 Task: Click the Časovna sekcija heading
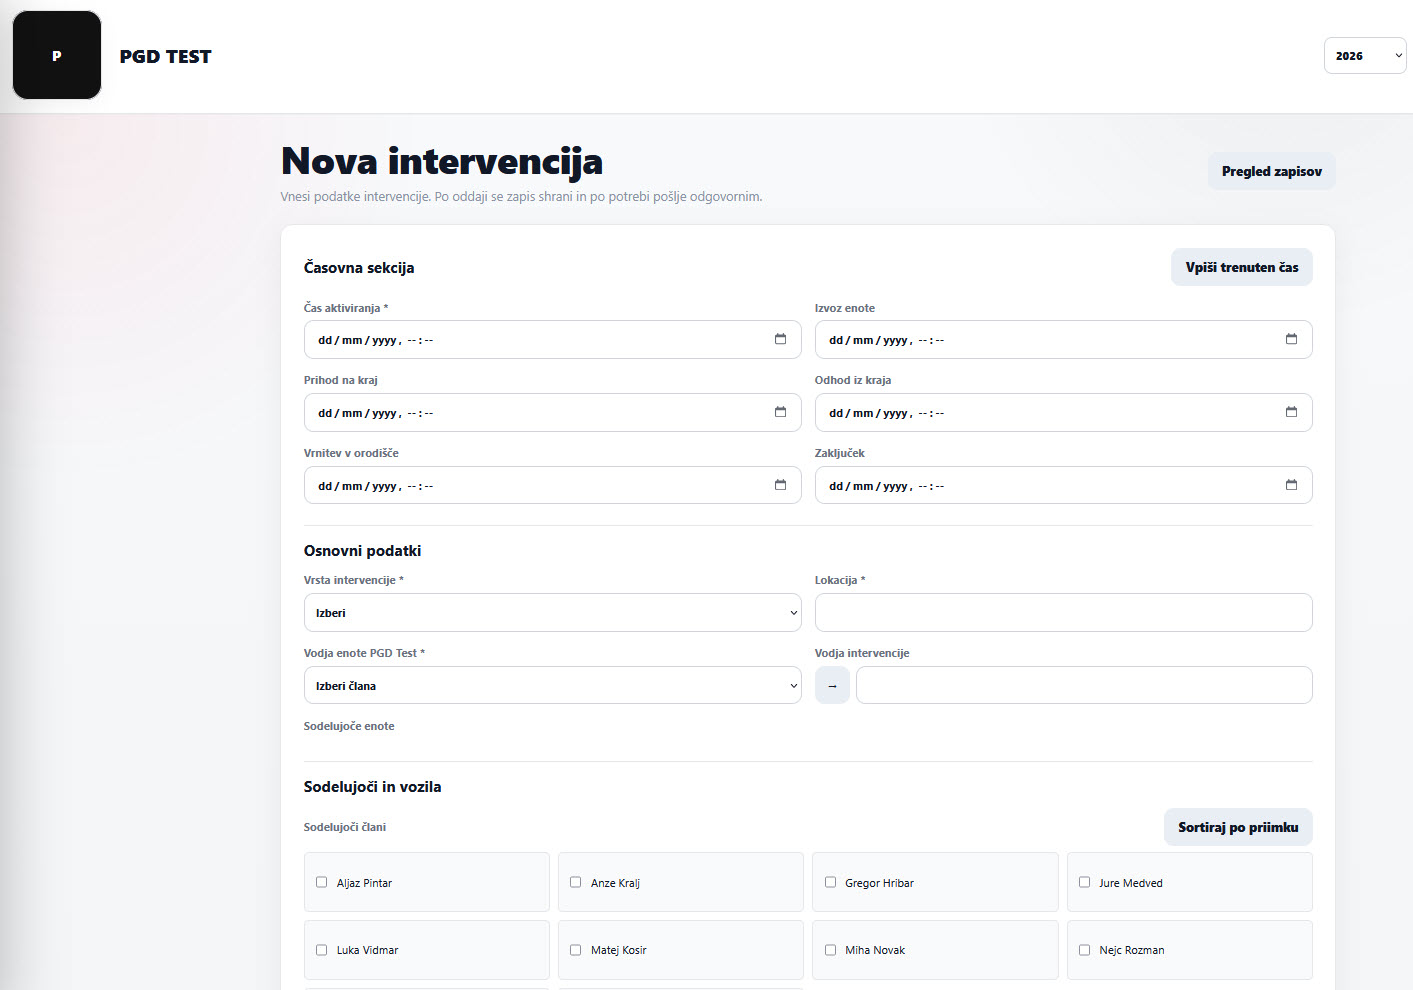(359, 268)
